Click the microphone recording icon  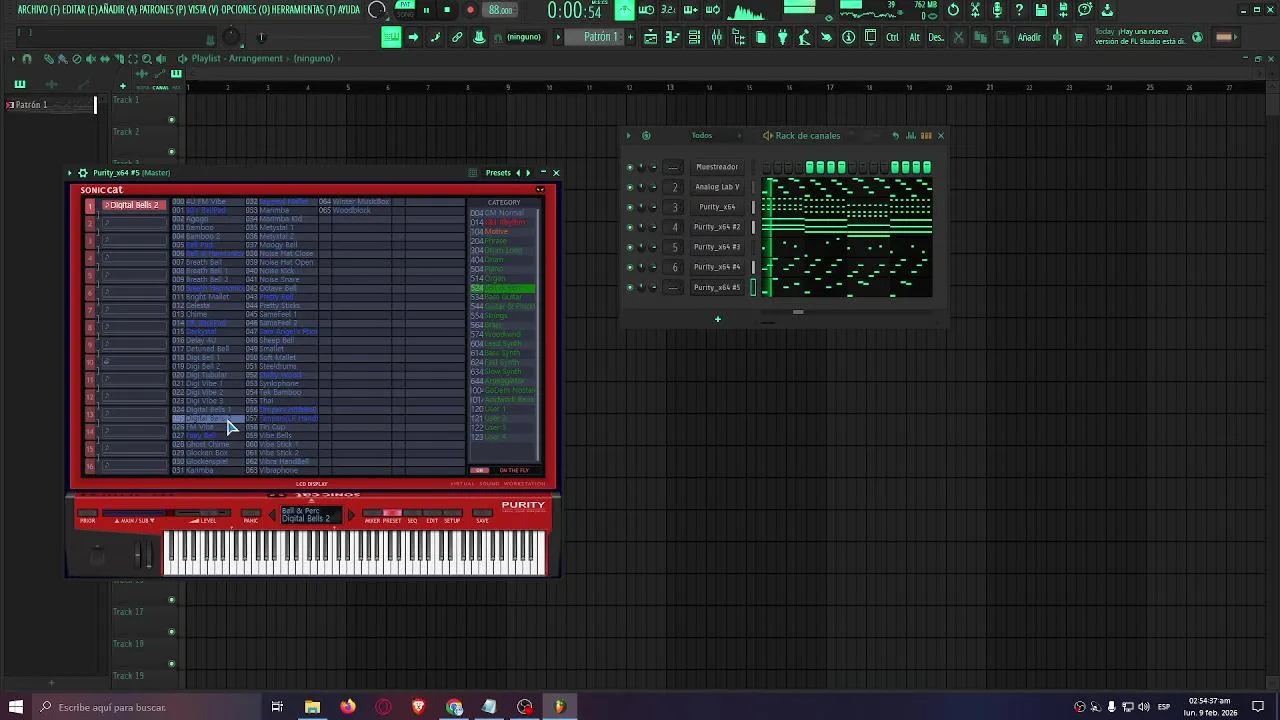997,10
